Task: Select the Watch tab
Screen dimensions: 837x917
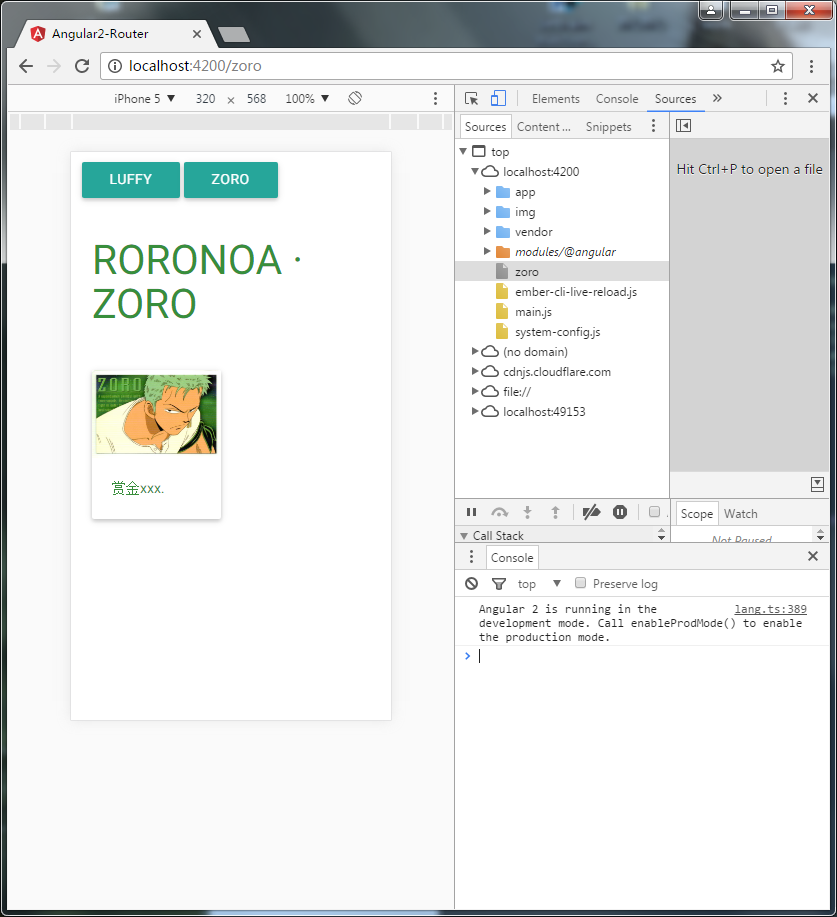Action: [x=740, y=513]
